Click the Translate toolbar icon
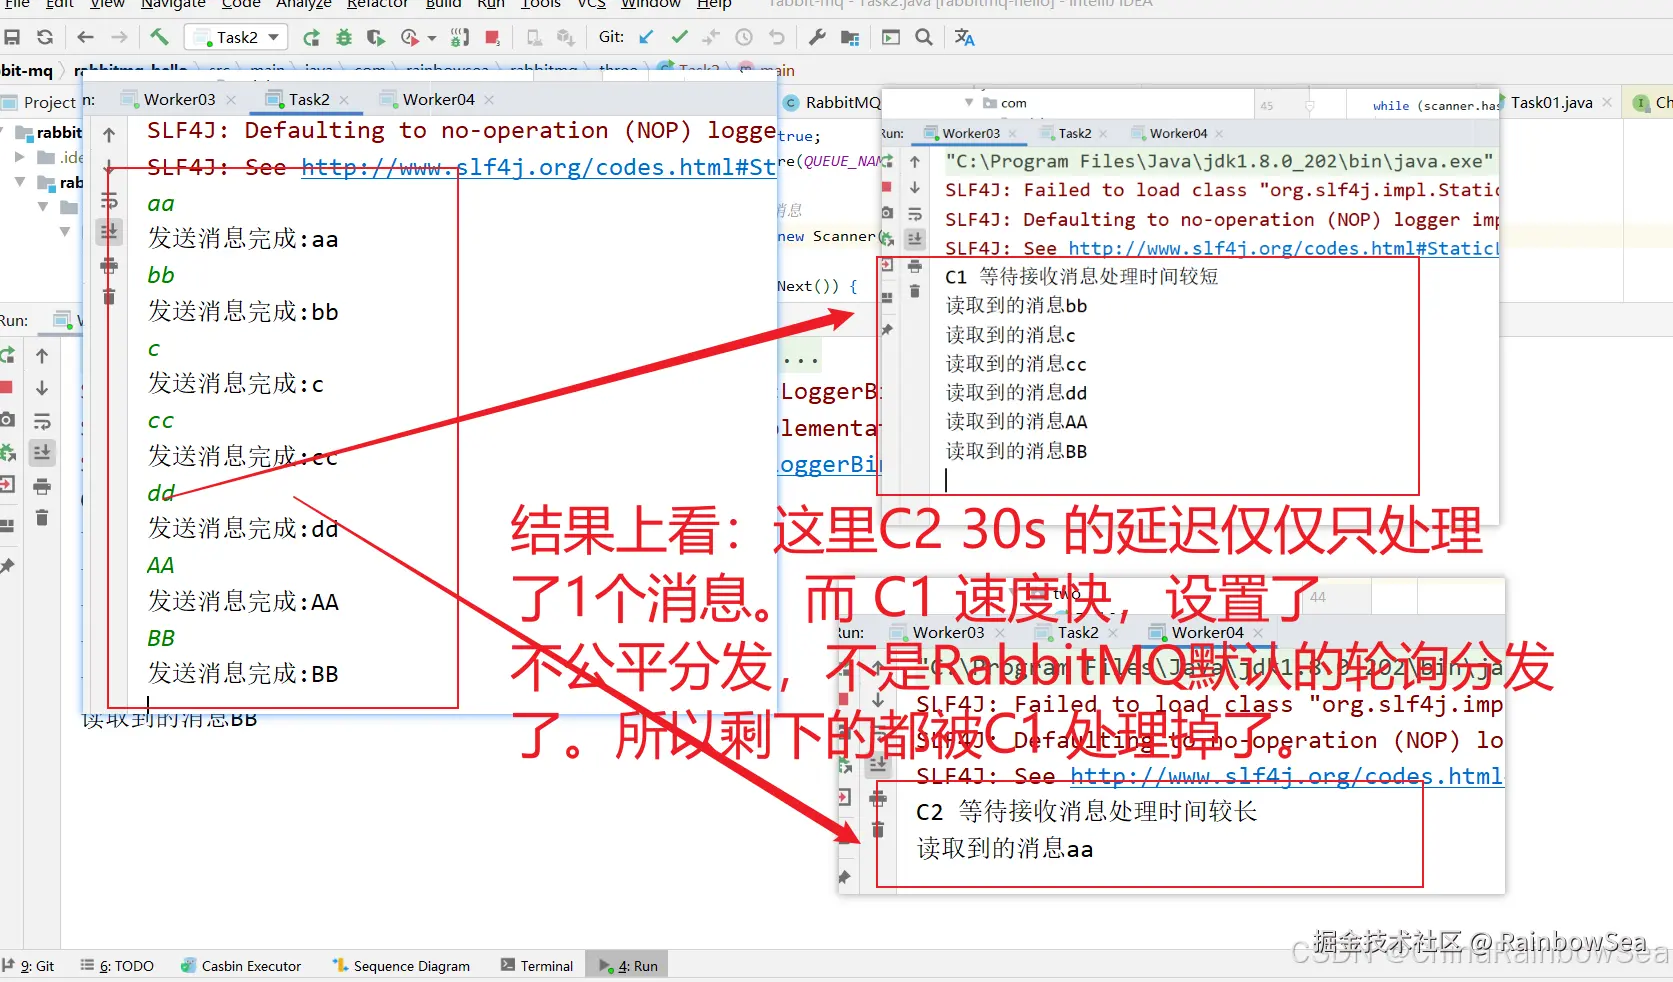Screen dimensions: 1673x982 [x=964, y=38]
